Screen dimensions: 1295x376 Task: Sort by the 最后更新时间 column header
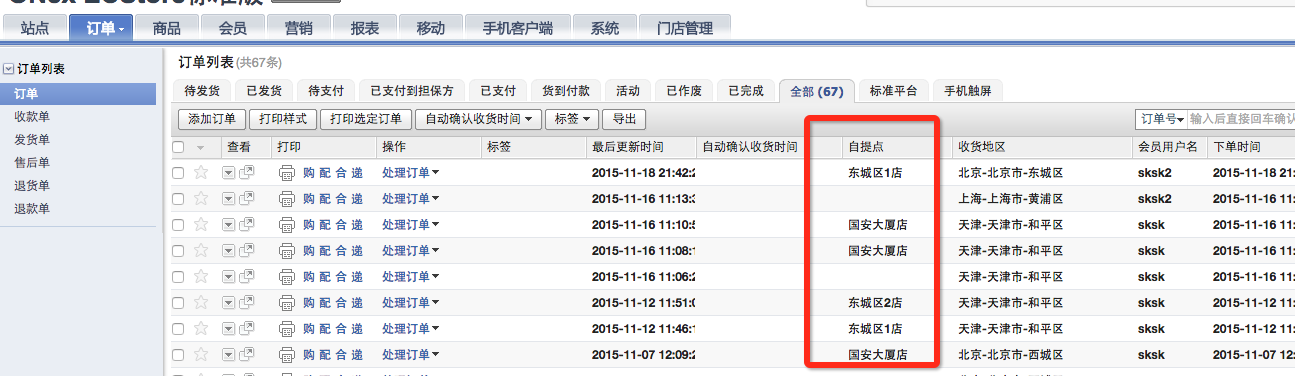point(627,147)
